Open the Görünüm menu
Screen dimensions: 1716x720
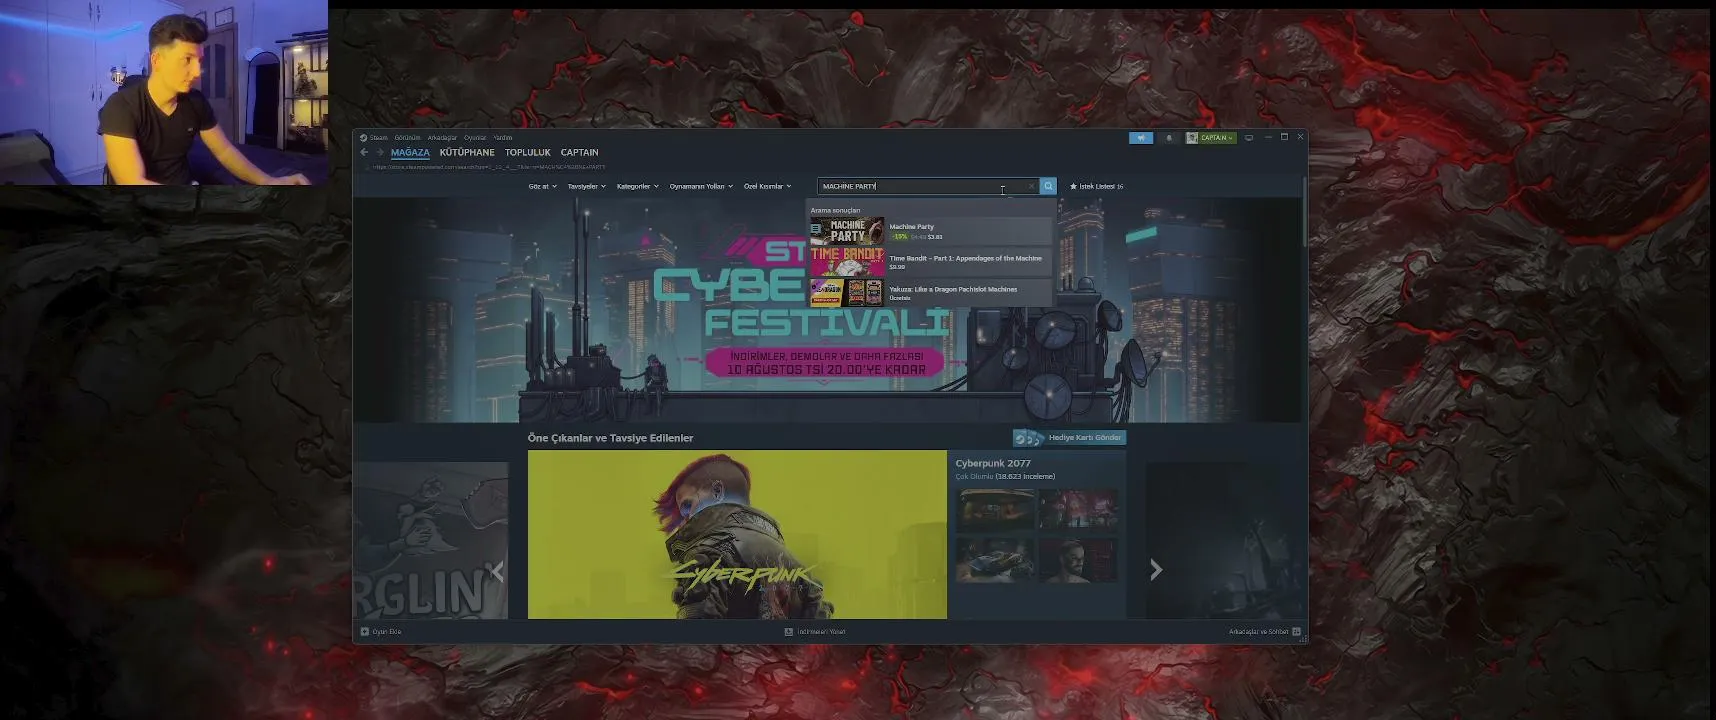[x=407, y=138]
